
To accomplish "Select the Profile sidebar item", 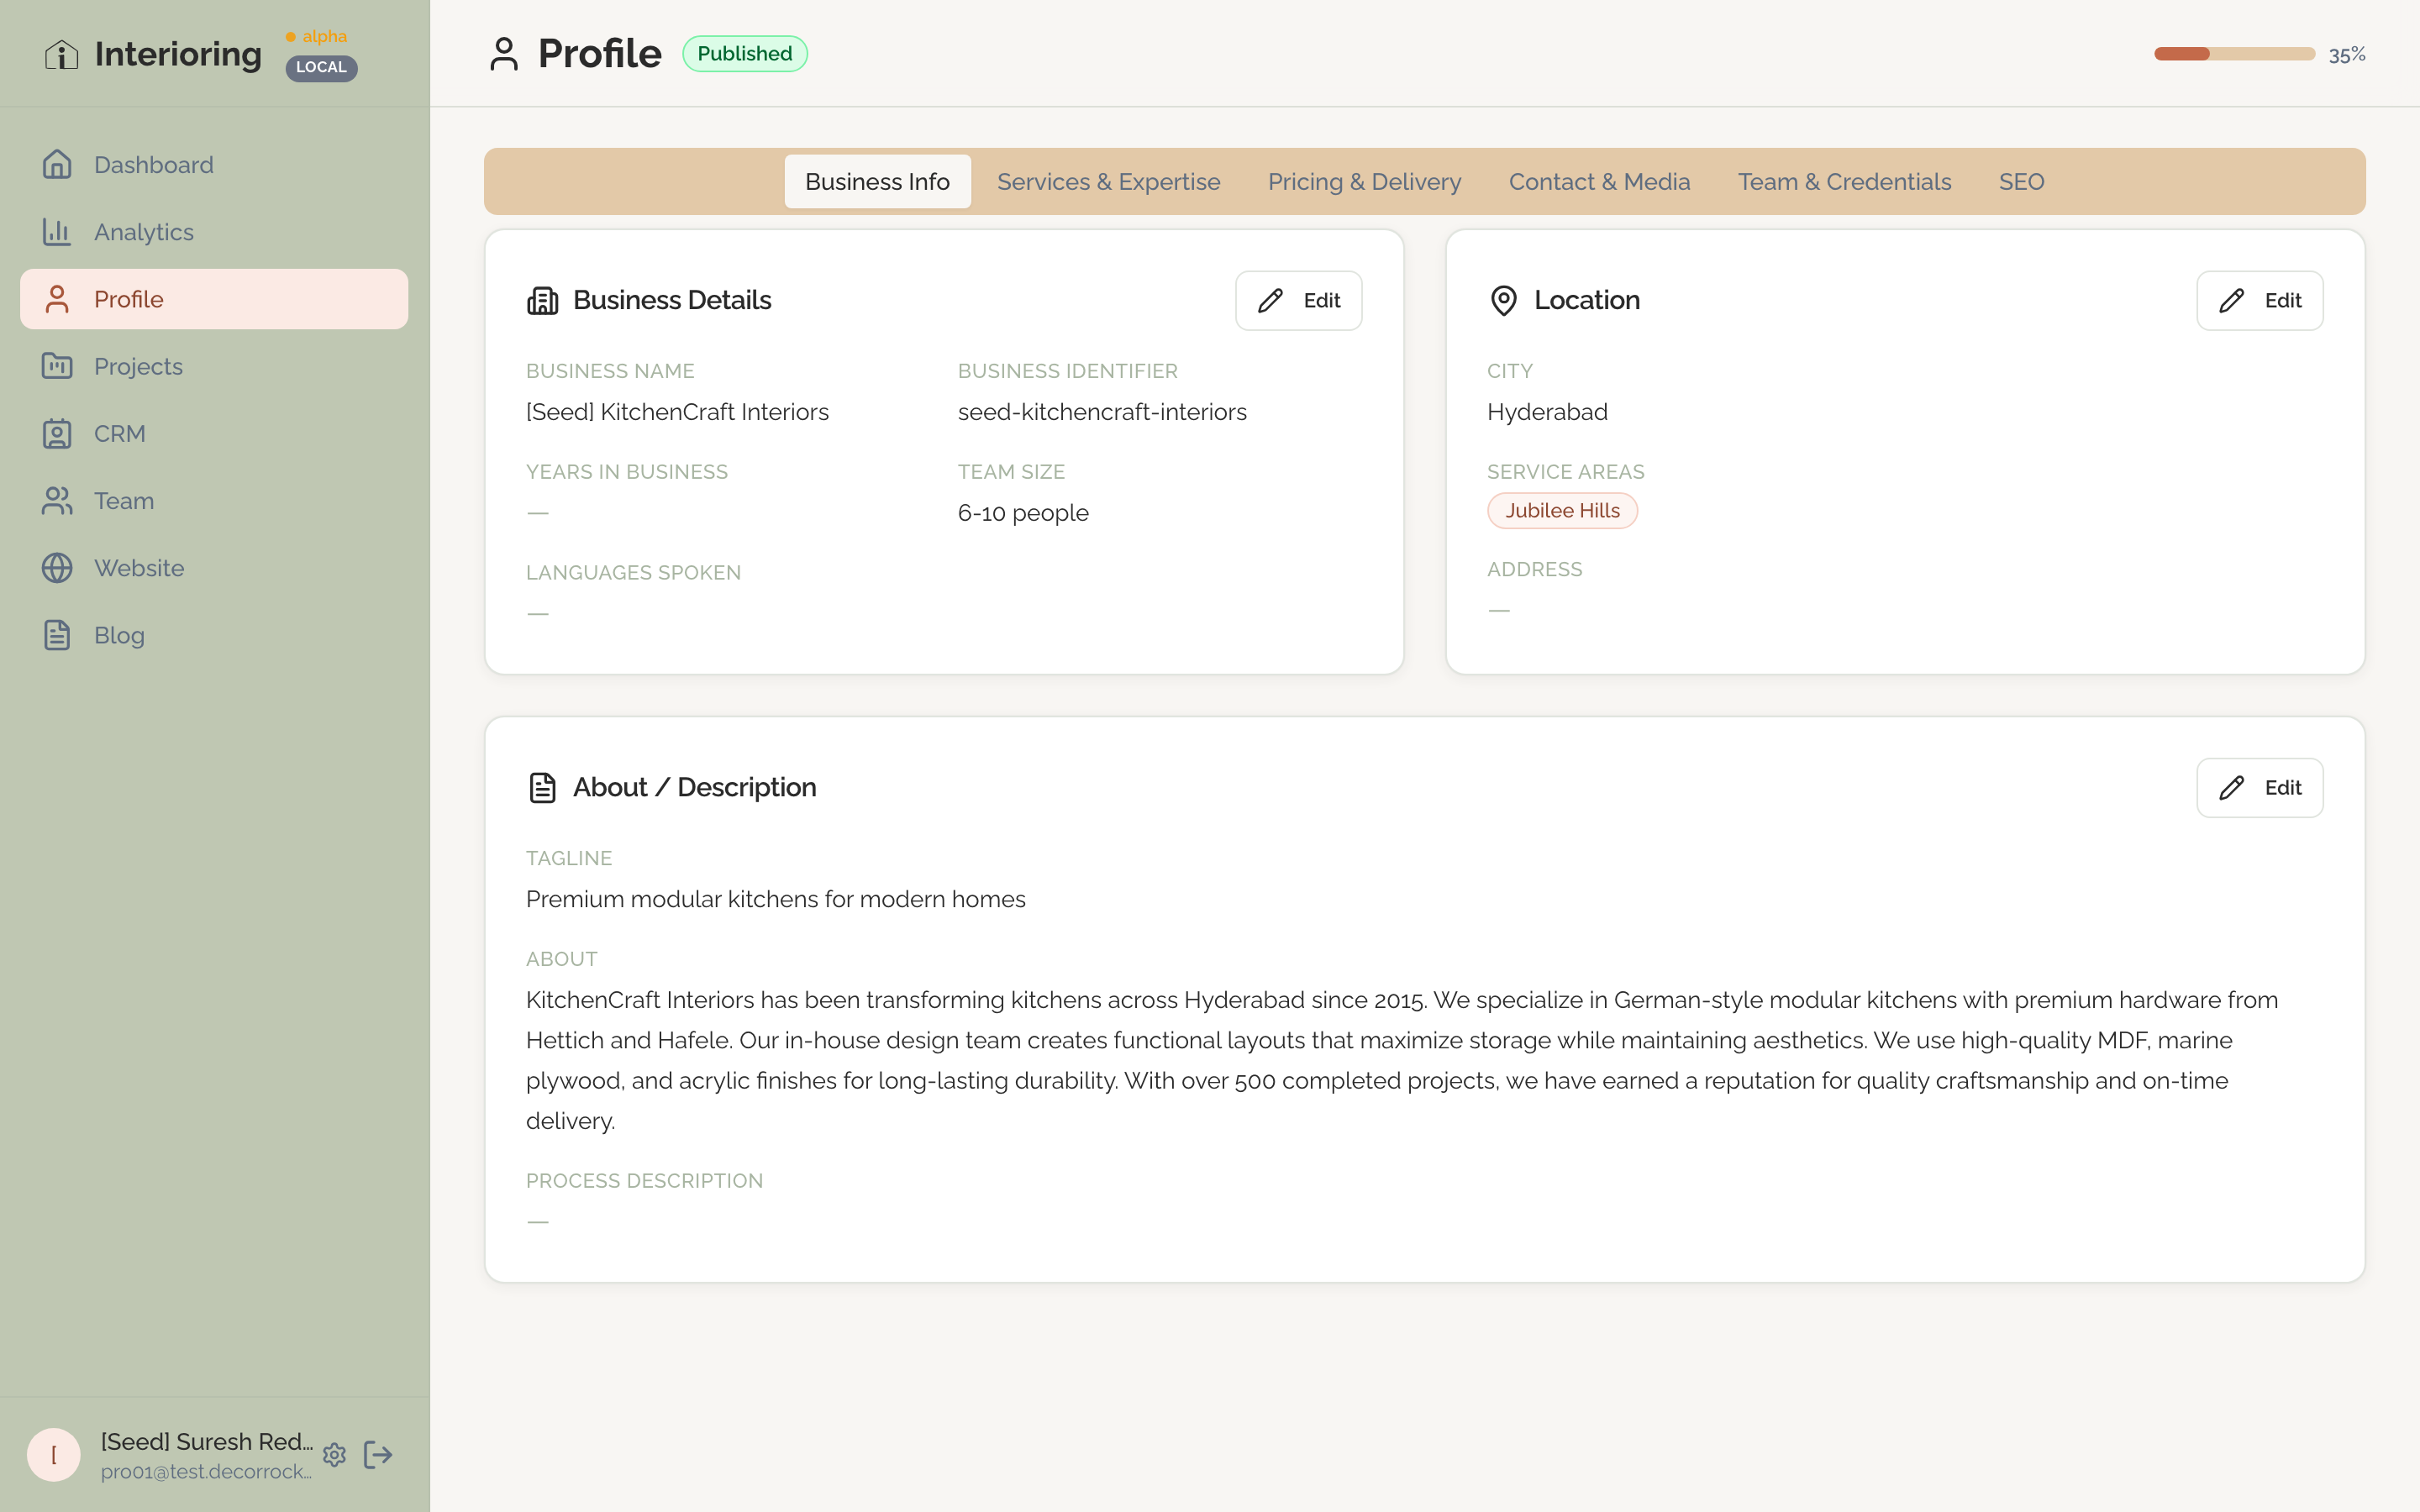I will click(214, 299).
